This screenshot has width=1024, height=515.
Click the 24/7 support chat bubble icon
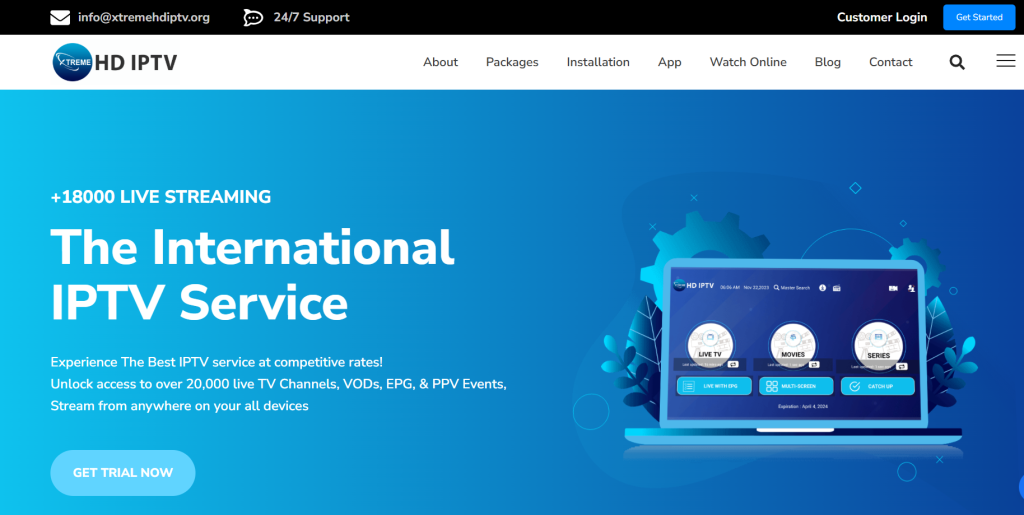click(253, 18)
